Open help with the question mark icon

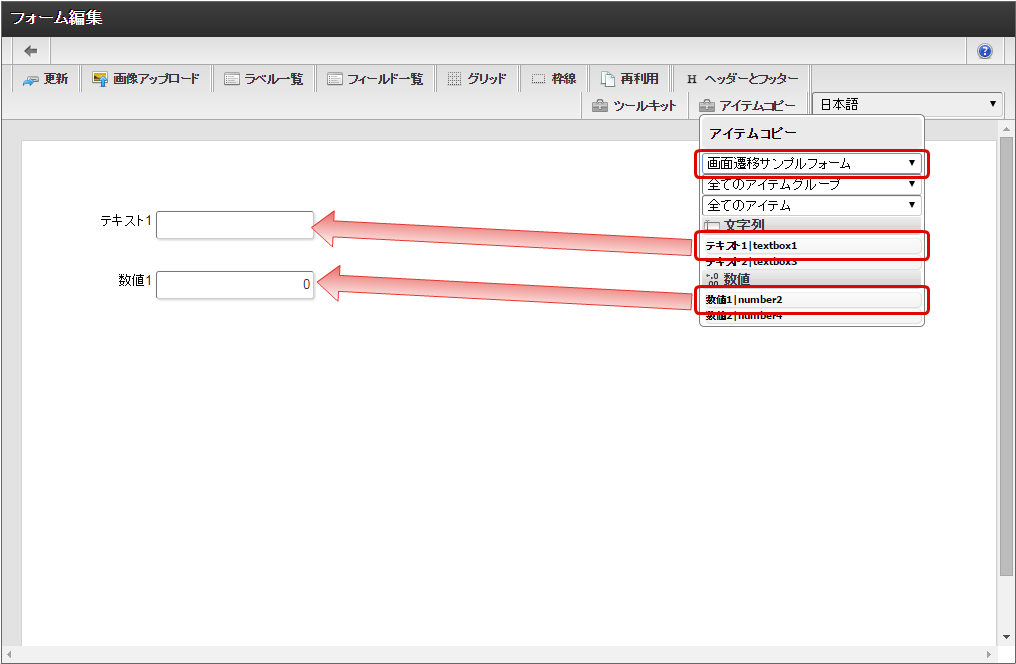click(984, 51)
